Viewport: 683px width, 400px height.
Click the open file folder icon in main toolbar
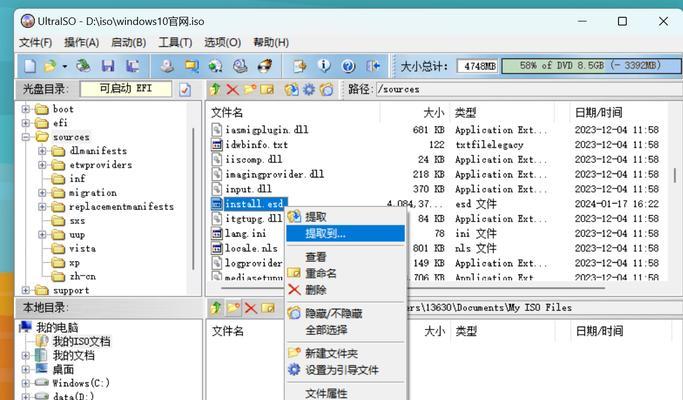coord(51,66)
